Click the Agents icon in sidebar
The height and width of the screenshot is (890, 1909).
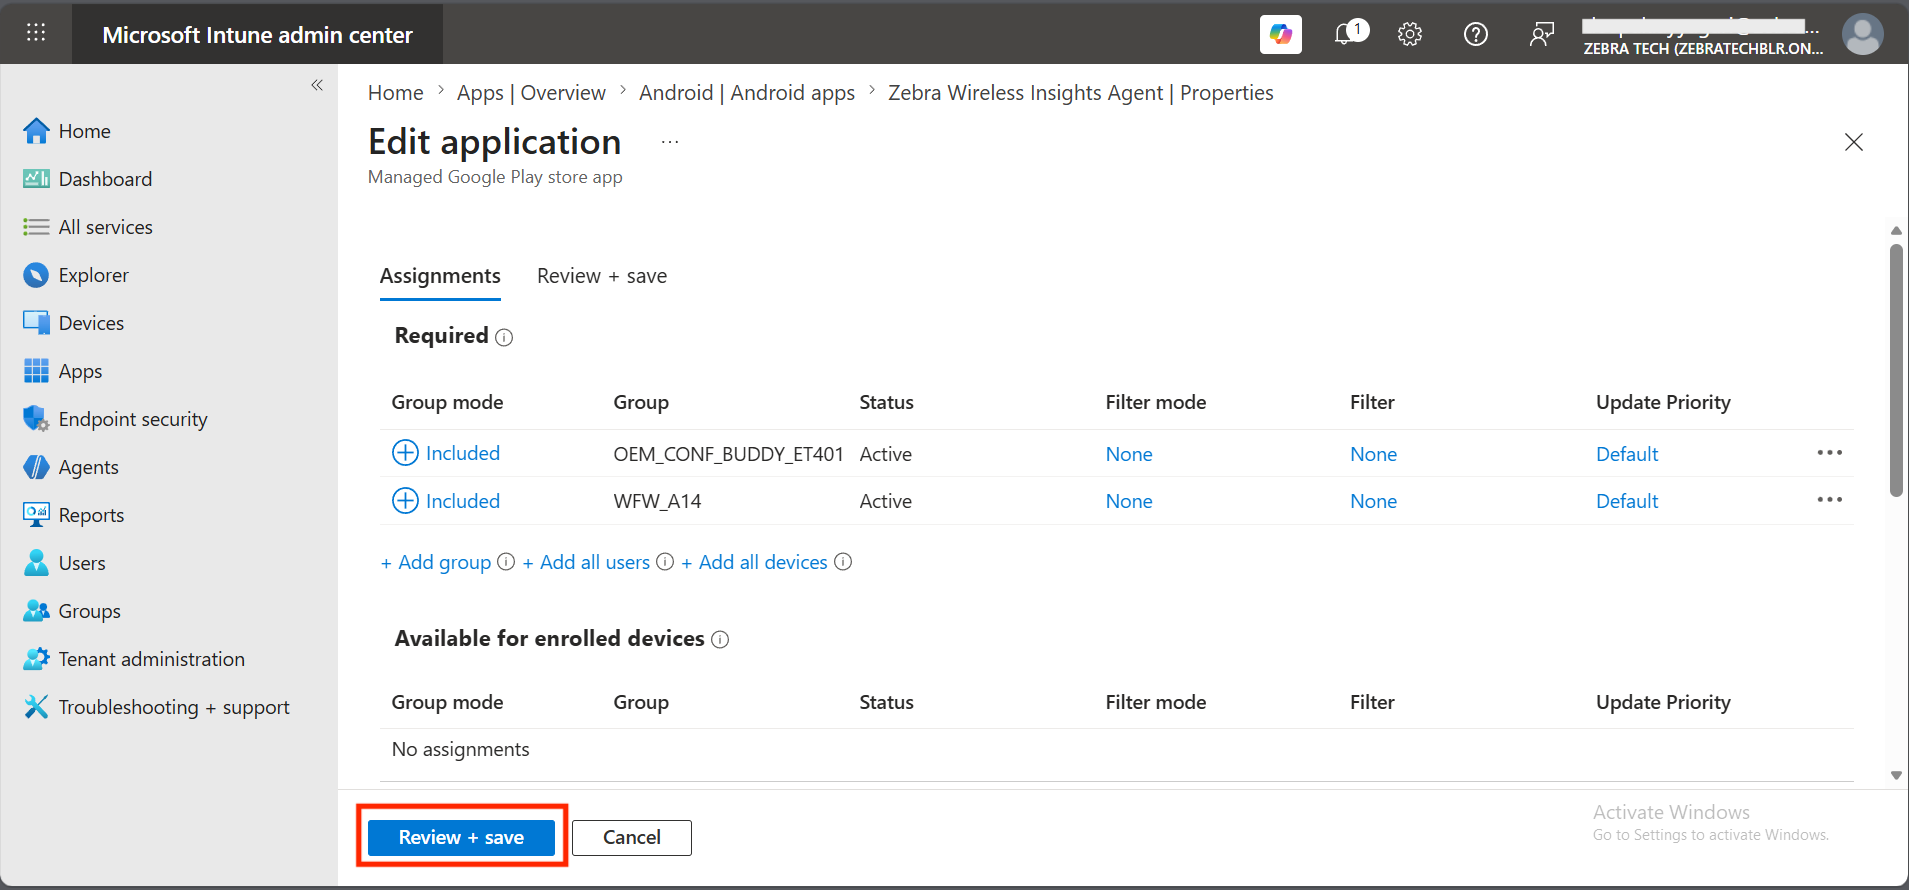(36, 467)
